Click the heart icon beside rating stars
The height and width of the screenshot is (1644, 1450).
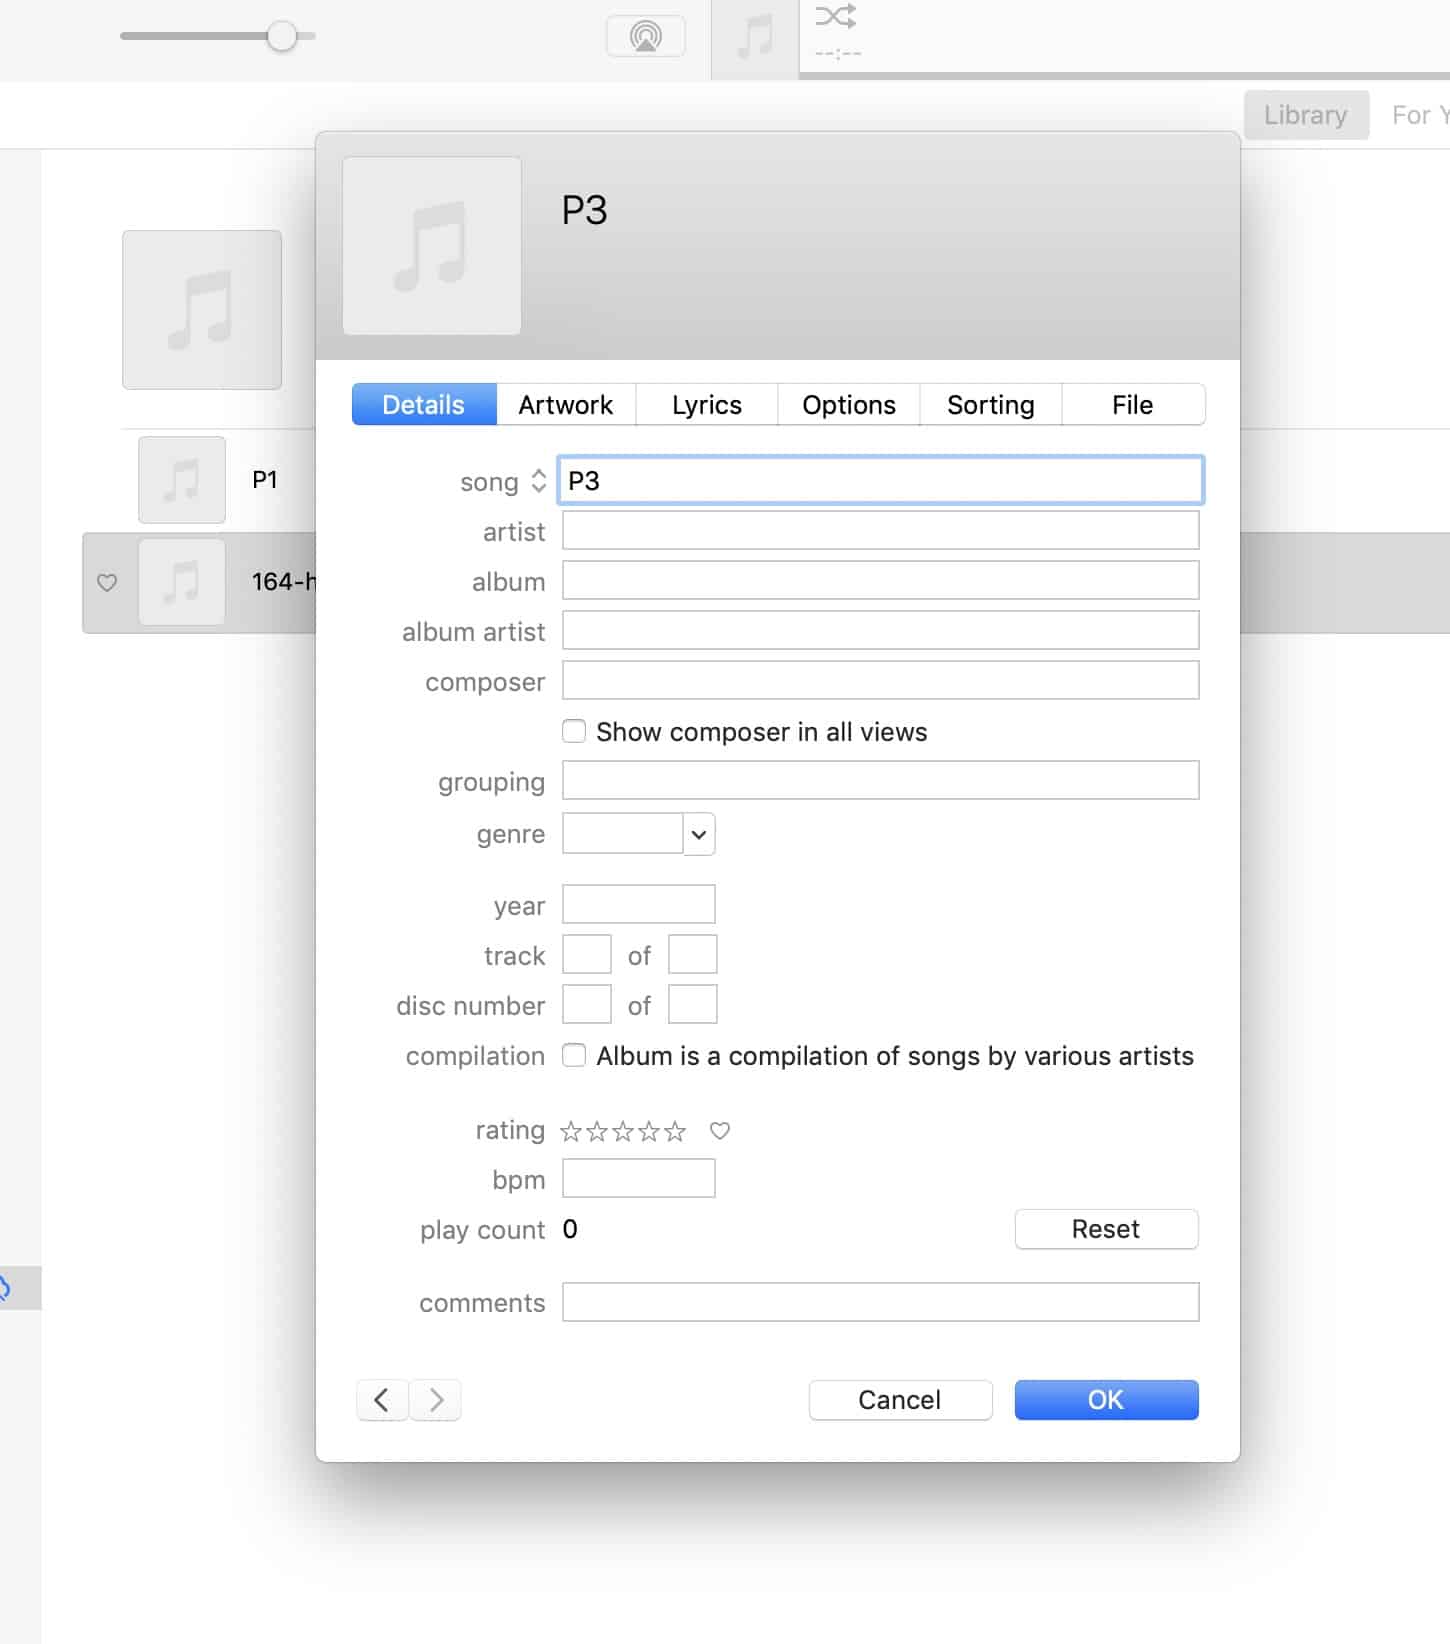tap(719, 1131)
